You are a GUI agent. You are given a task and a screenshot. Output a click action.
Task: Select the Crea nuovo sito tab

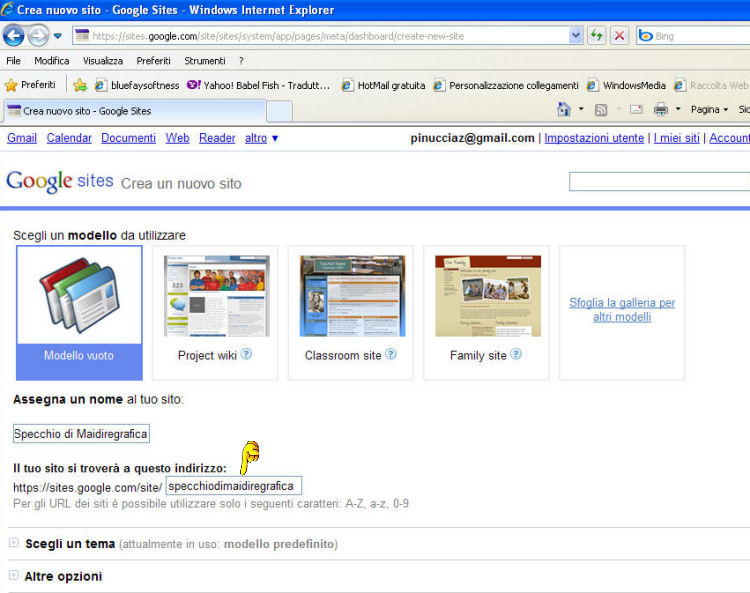(134, 111)
